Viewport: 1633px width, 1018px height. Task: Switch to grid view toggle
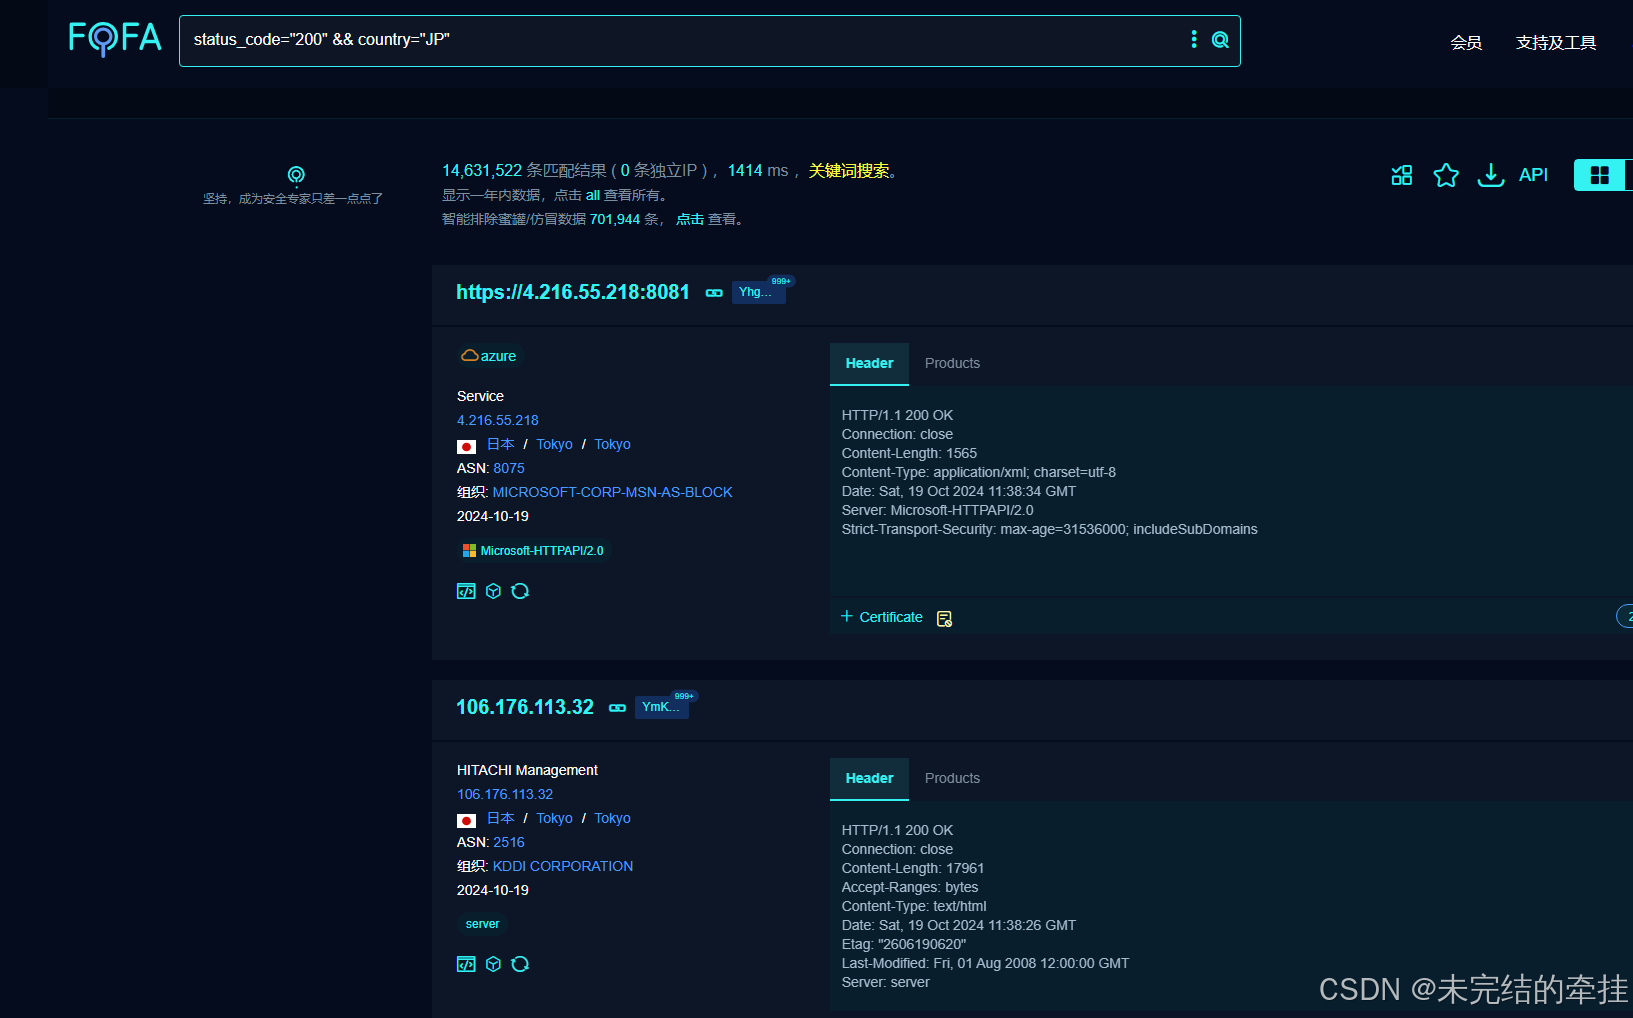click(x=1599, y=175)
